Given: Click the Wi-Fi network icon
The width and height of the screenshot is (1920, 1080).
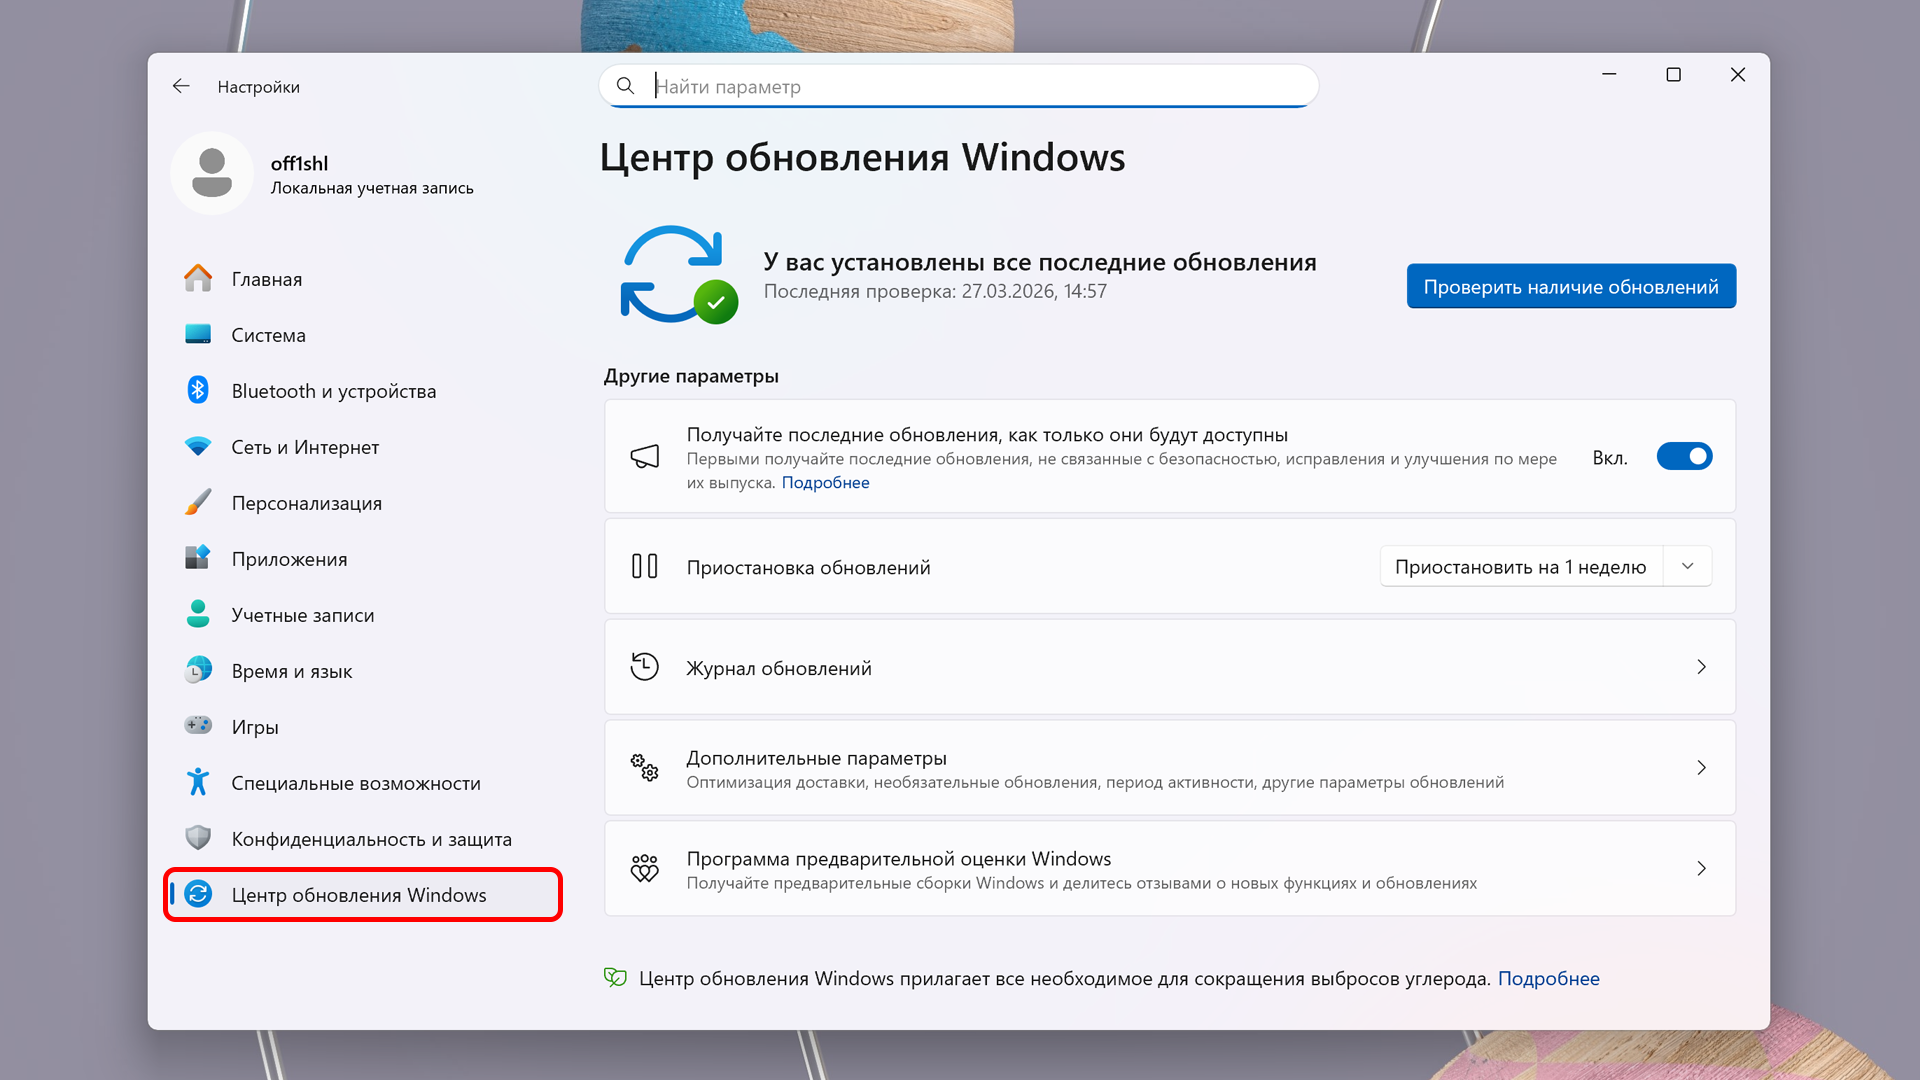Looking at the screenshot, I should coord(198,447).
